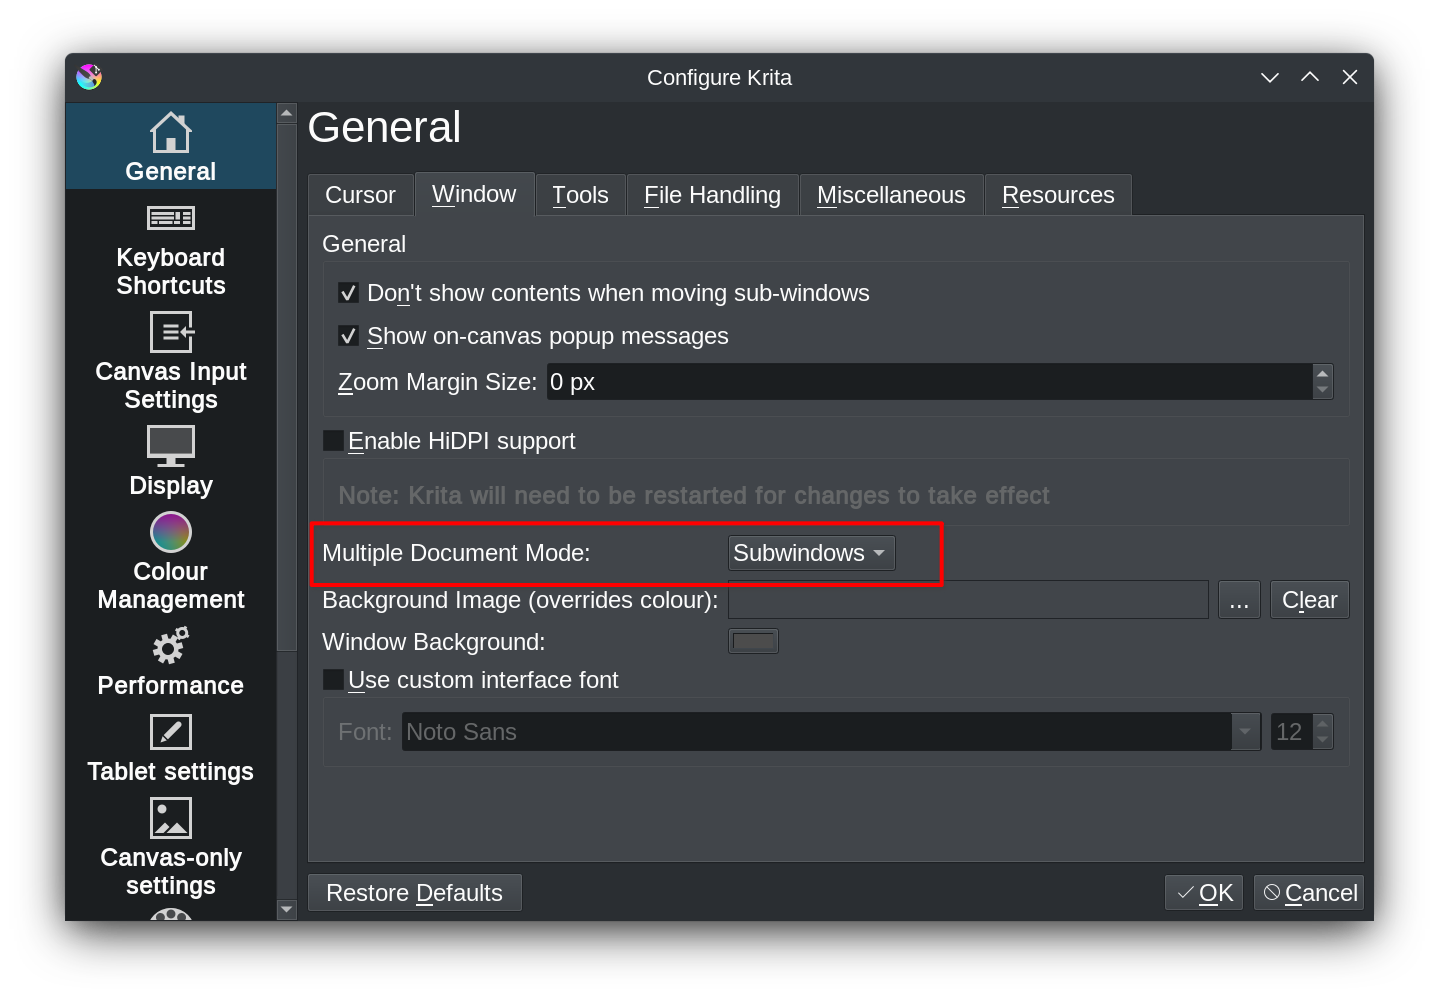Click the Background Image path field
The image size is (1439, 998).
(x=968, y=600)
